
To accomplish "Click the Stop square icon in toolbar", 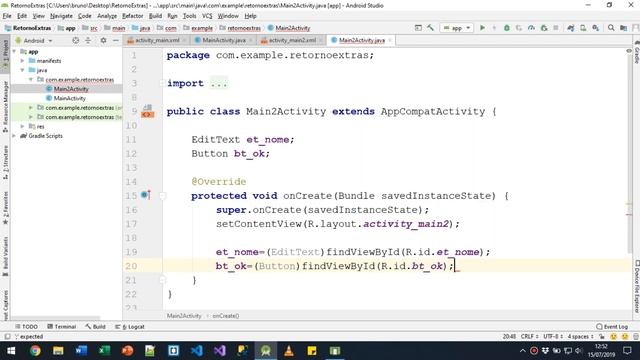I will tap(556, 28).
